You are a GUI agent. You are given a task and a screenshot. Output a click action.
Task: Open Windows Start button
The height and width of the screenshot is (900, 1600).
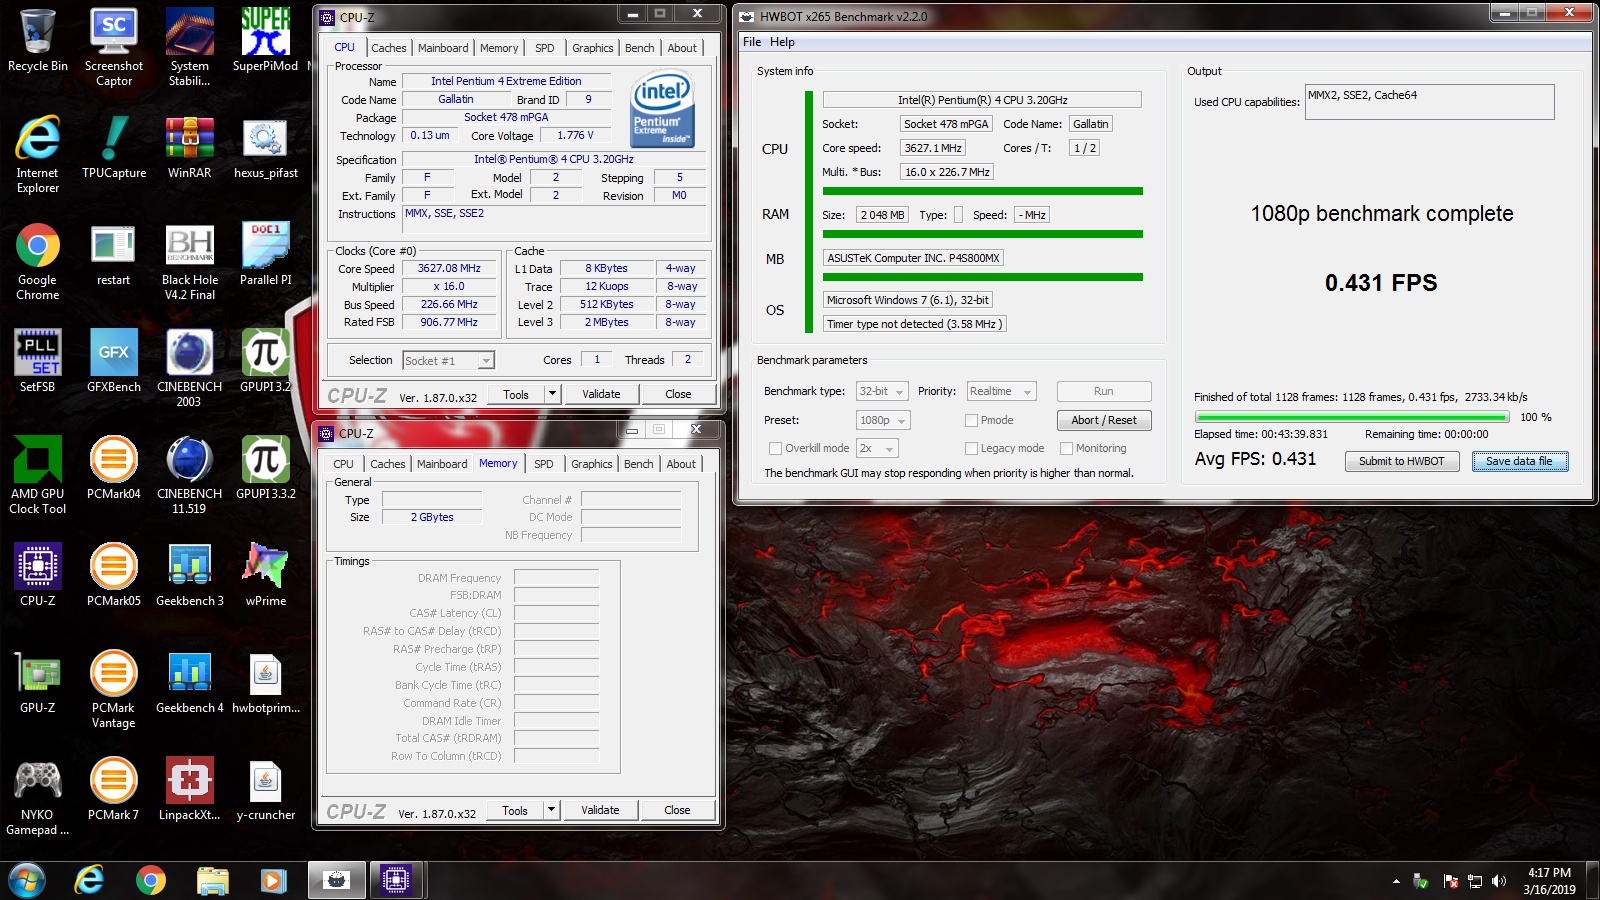27,881
